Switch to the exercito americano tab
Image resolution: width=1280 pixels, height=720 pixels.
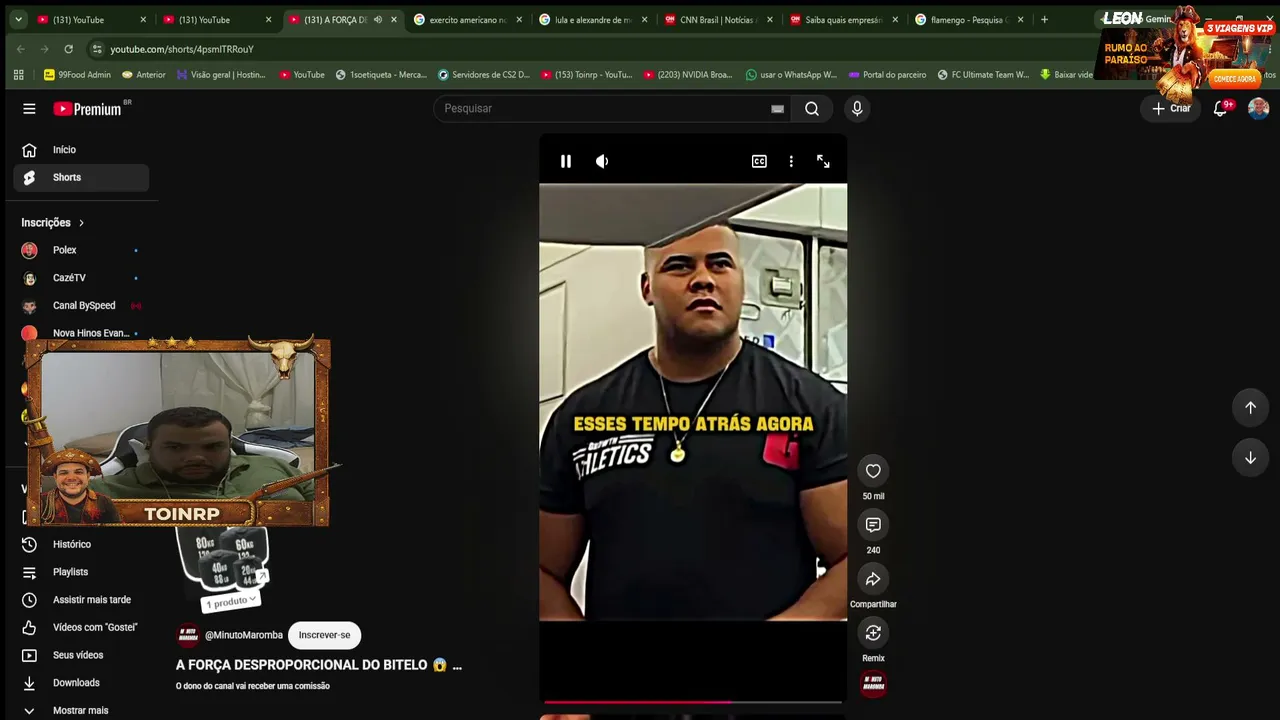(x=468, y=20)
